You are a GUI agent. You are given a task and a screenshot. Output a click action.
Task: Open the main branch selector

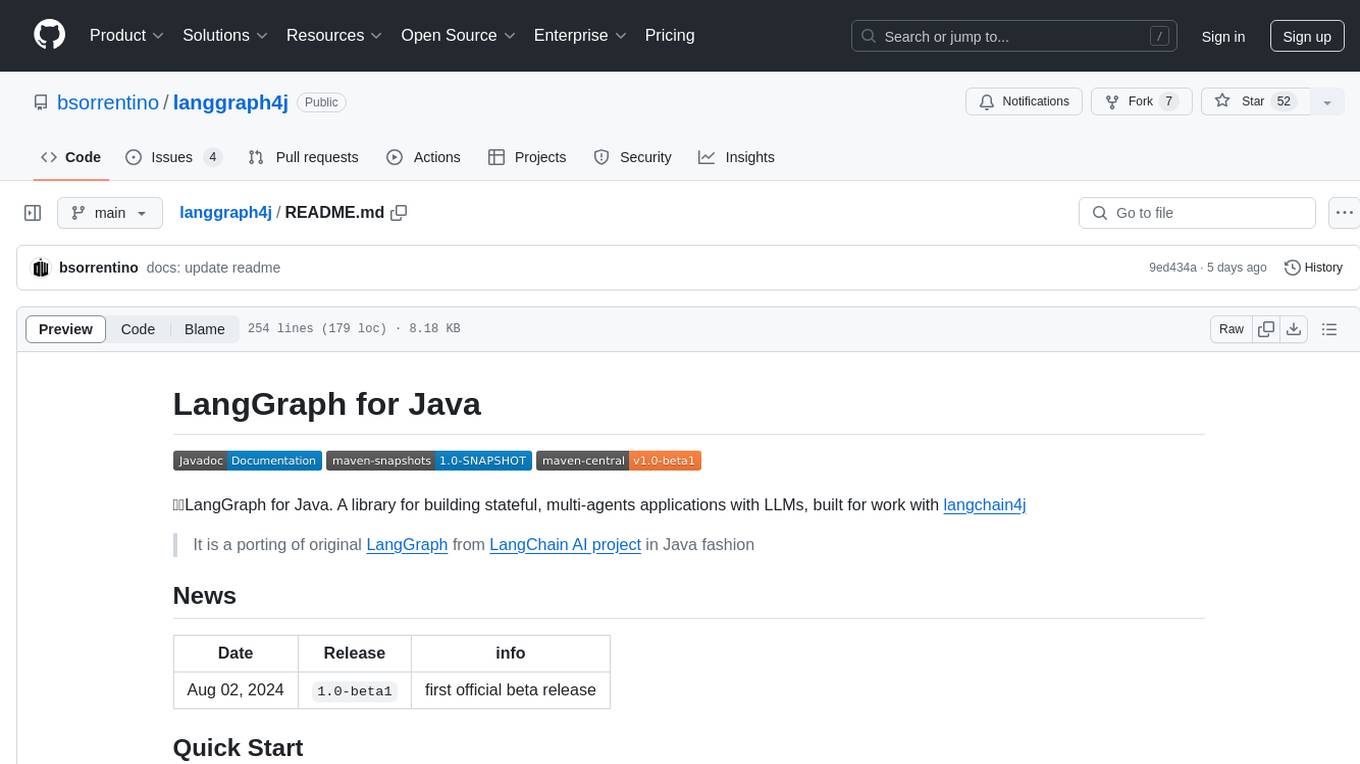(x=110, y=213)
